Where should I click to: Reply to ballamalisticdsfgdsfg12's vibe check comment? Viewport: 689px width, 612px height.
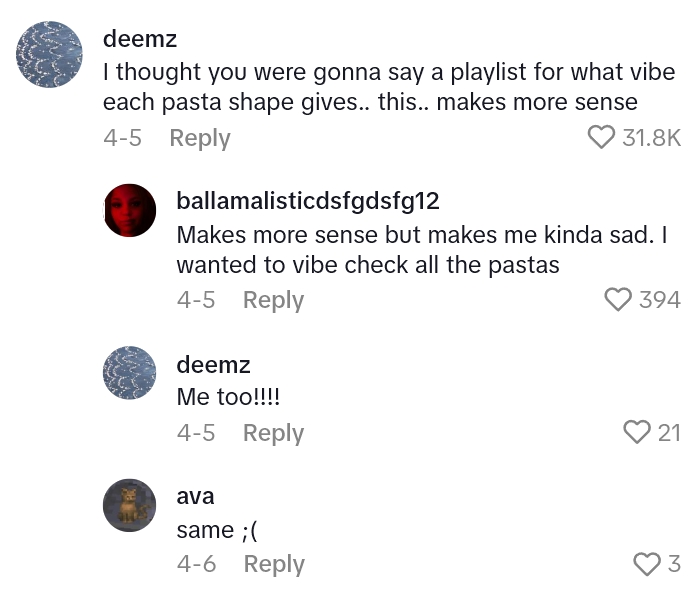[273, 300]
